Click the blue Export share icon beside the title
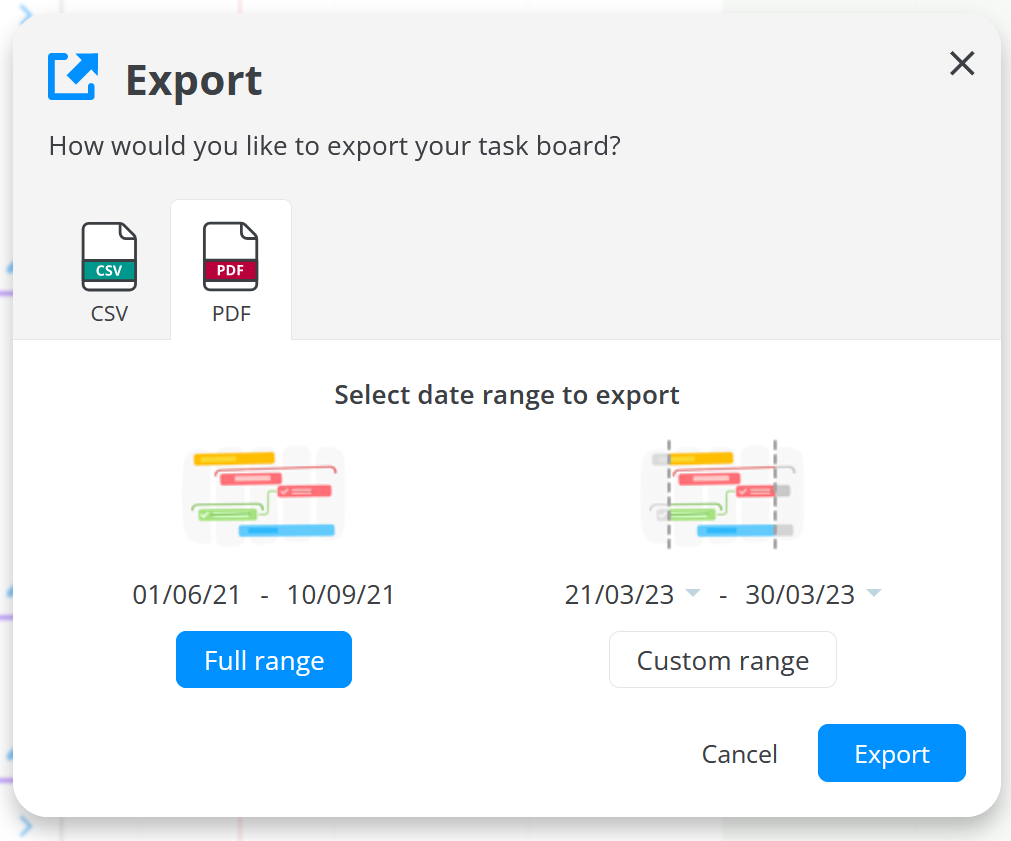 click(69, 75)
